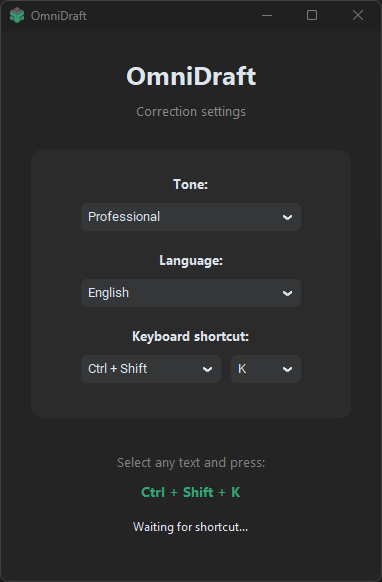Click the chevron arrow on the Language selector
The width and height of the screenshot is (382, 582).
coord(287,293)
